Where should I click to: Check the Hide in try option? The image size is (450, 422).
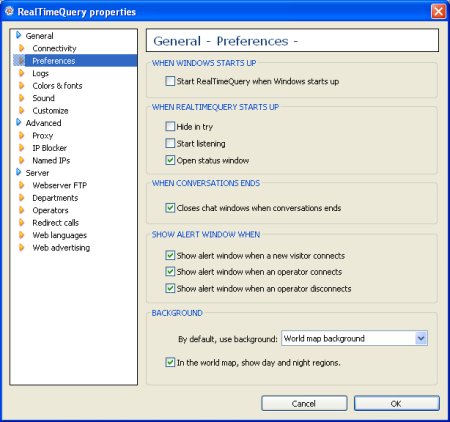[x=170, y=126]
